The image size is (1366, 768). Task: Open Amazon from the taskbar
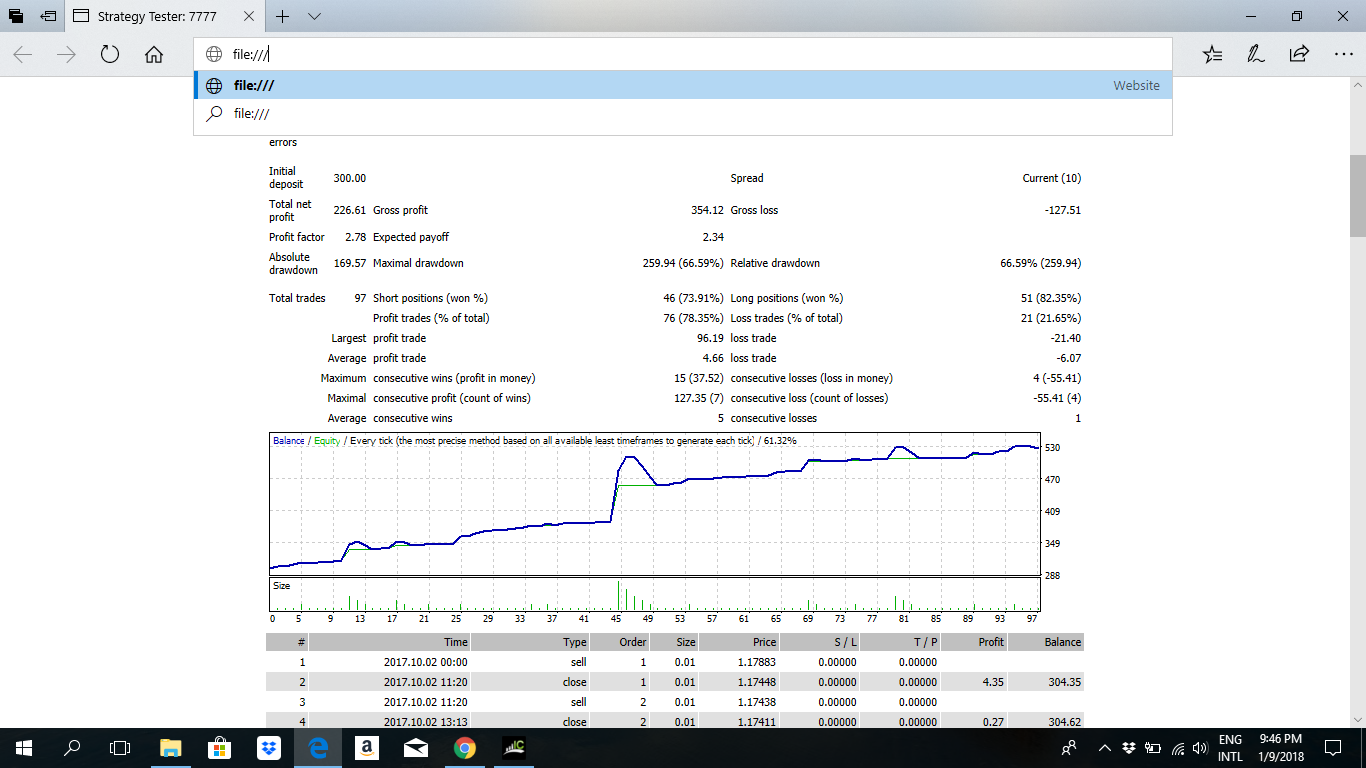pos(367,747)
